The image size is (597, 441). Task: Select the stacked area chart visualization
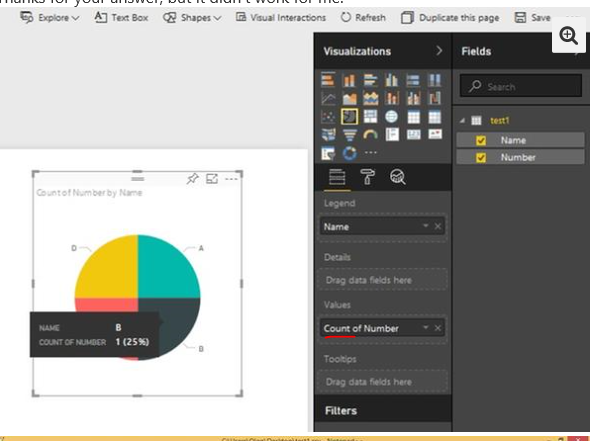tap(370, 98)
